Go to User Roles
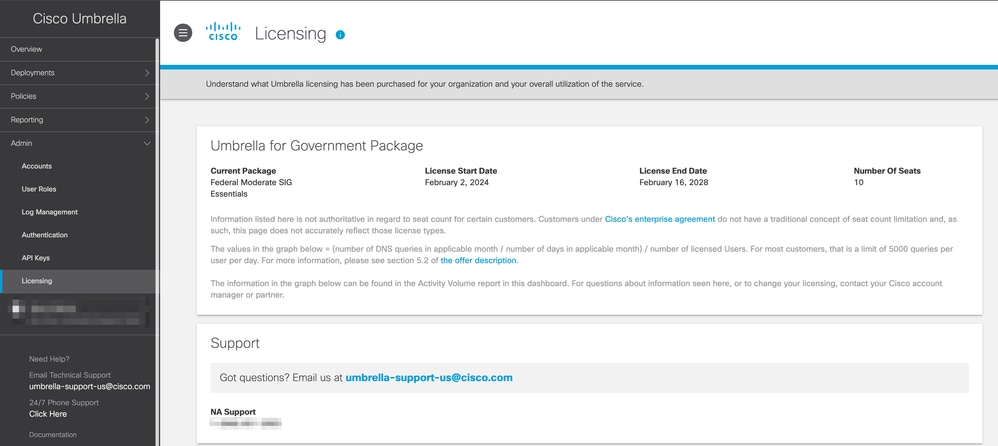 coord(39,189)
